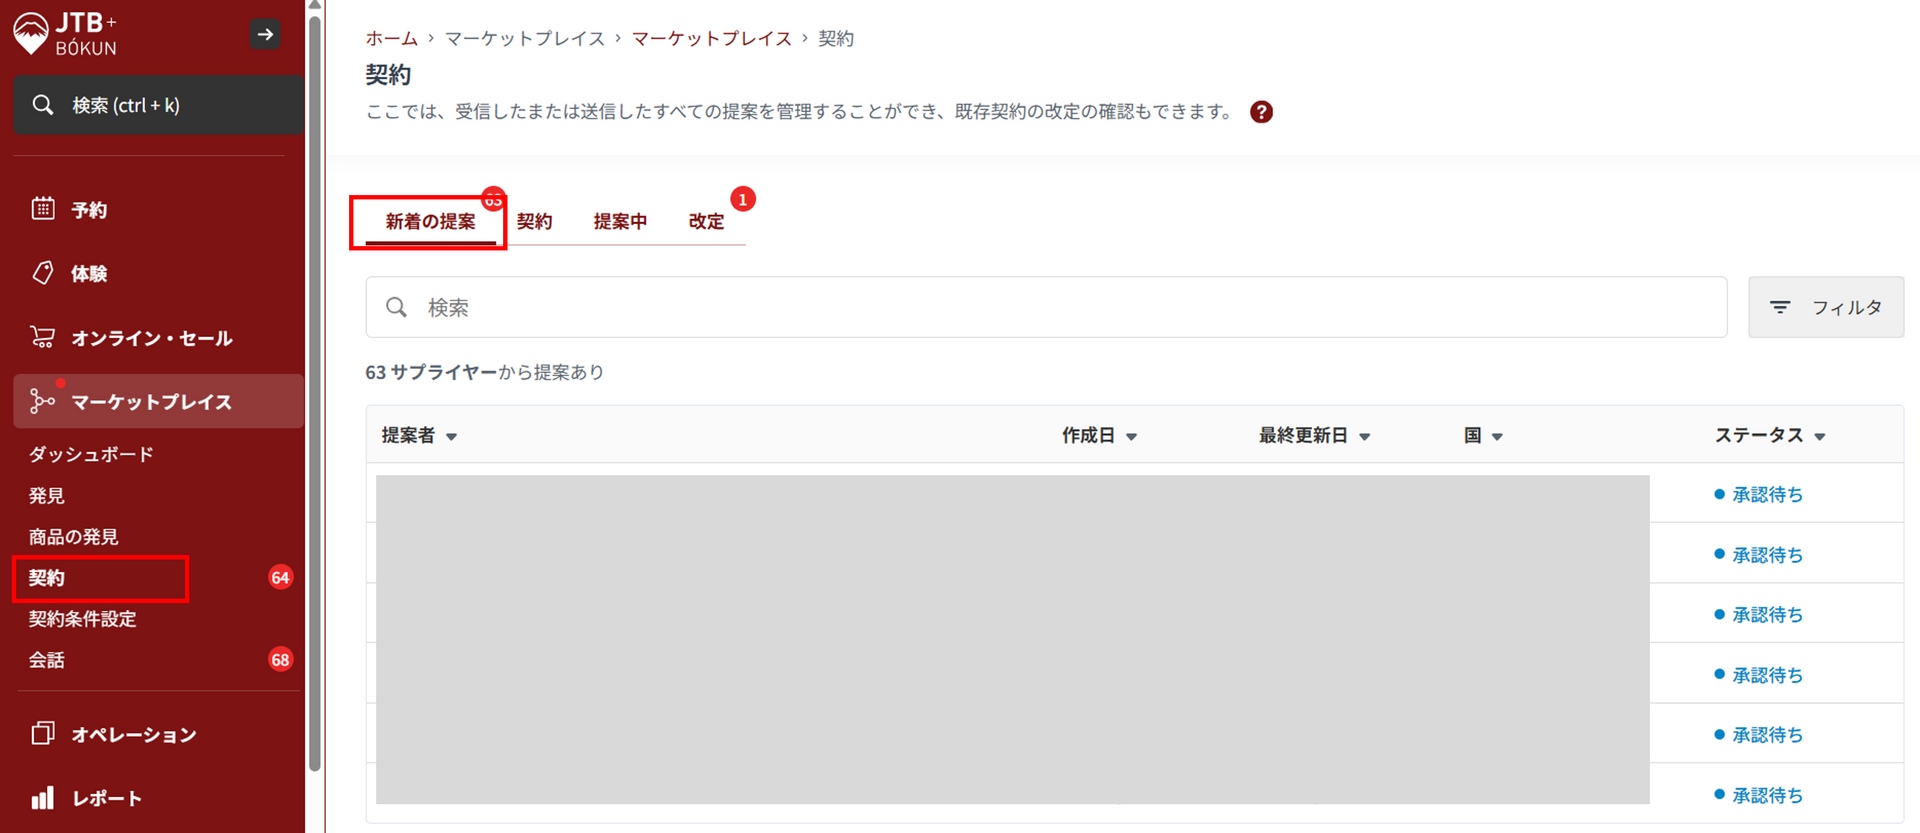
Task: Open the フィルタ button
Action: [x=1826, y=307]
